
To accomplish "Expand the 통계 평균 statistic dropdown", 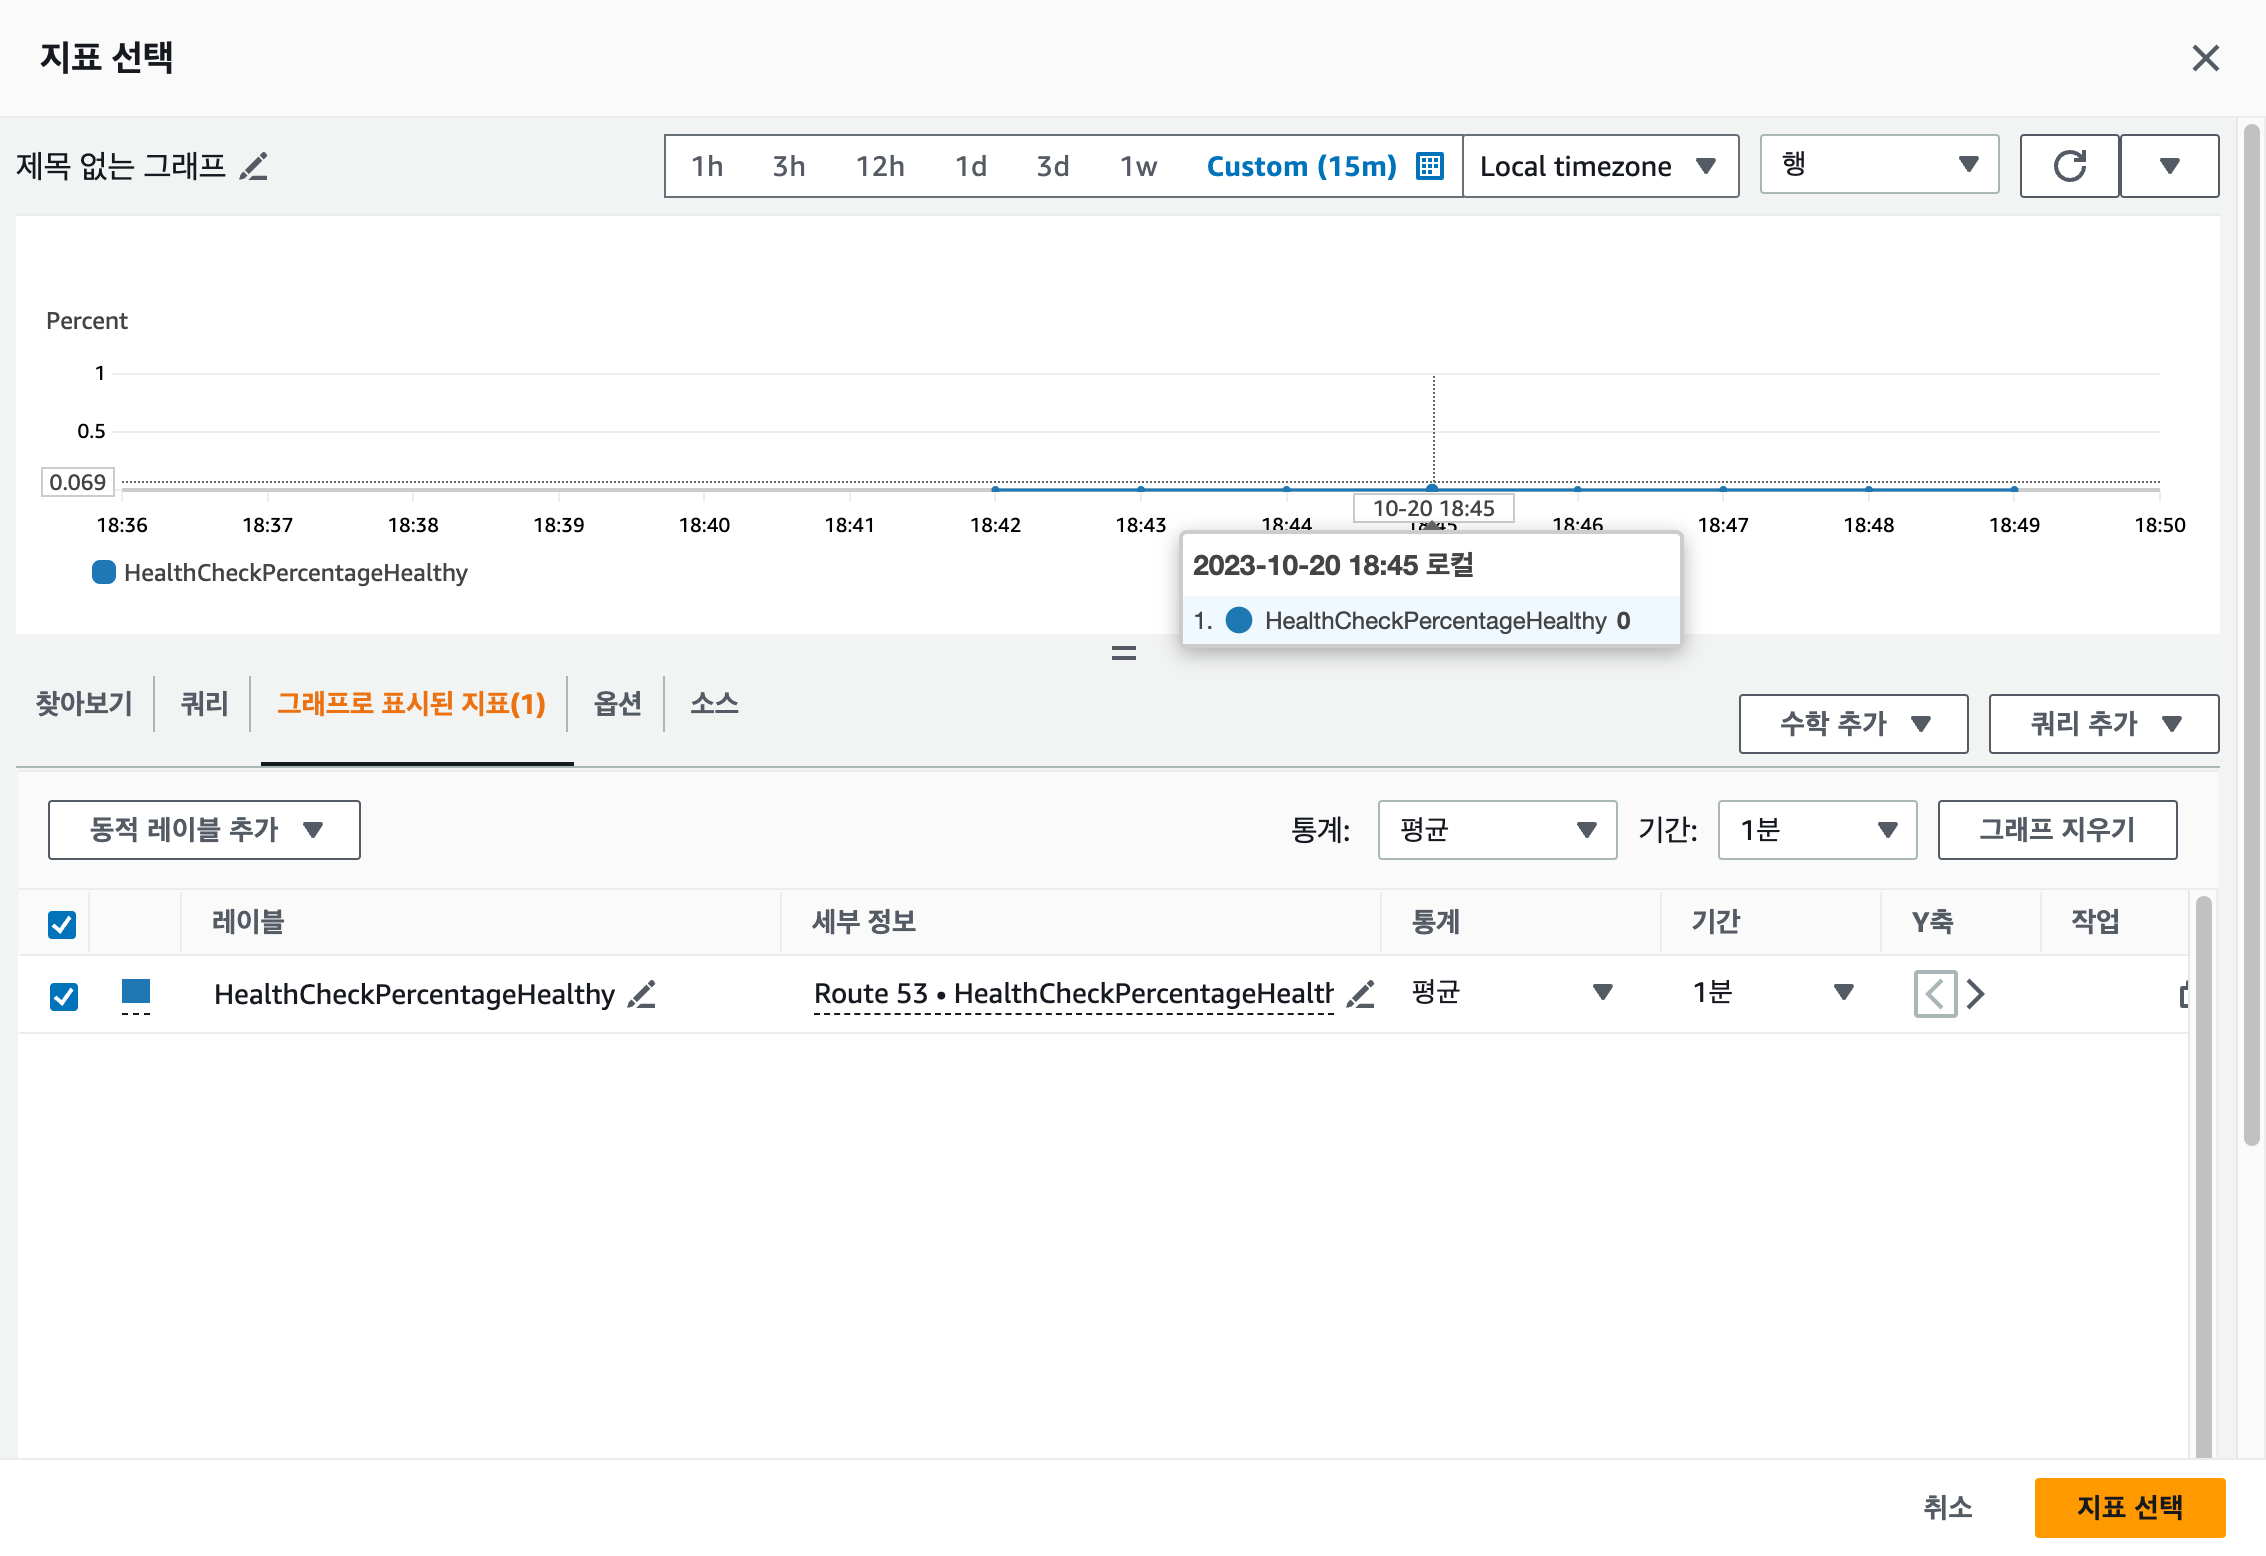I will pyautogui.click(x=1496, y=829).
